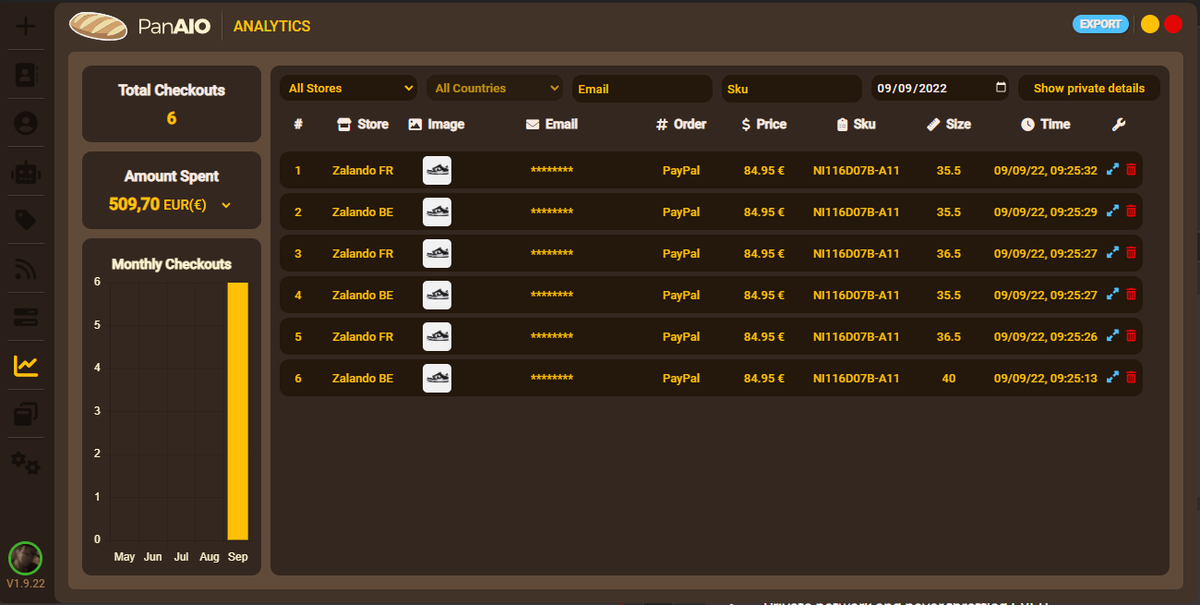Screen dimensions: 1200x605
Task: Open the RSS feed sidebar icon
Action: click(26, 269)
